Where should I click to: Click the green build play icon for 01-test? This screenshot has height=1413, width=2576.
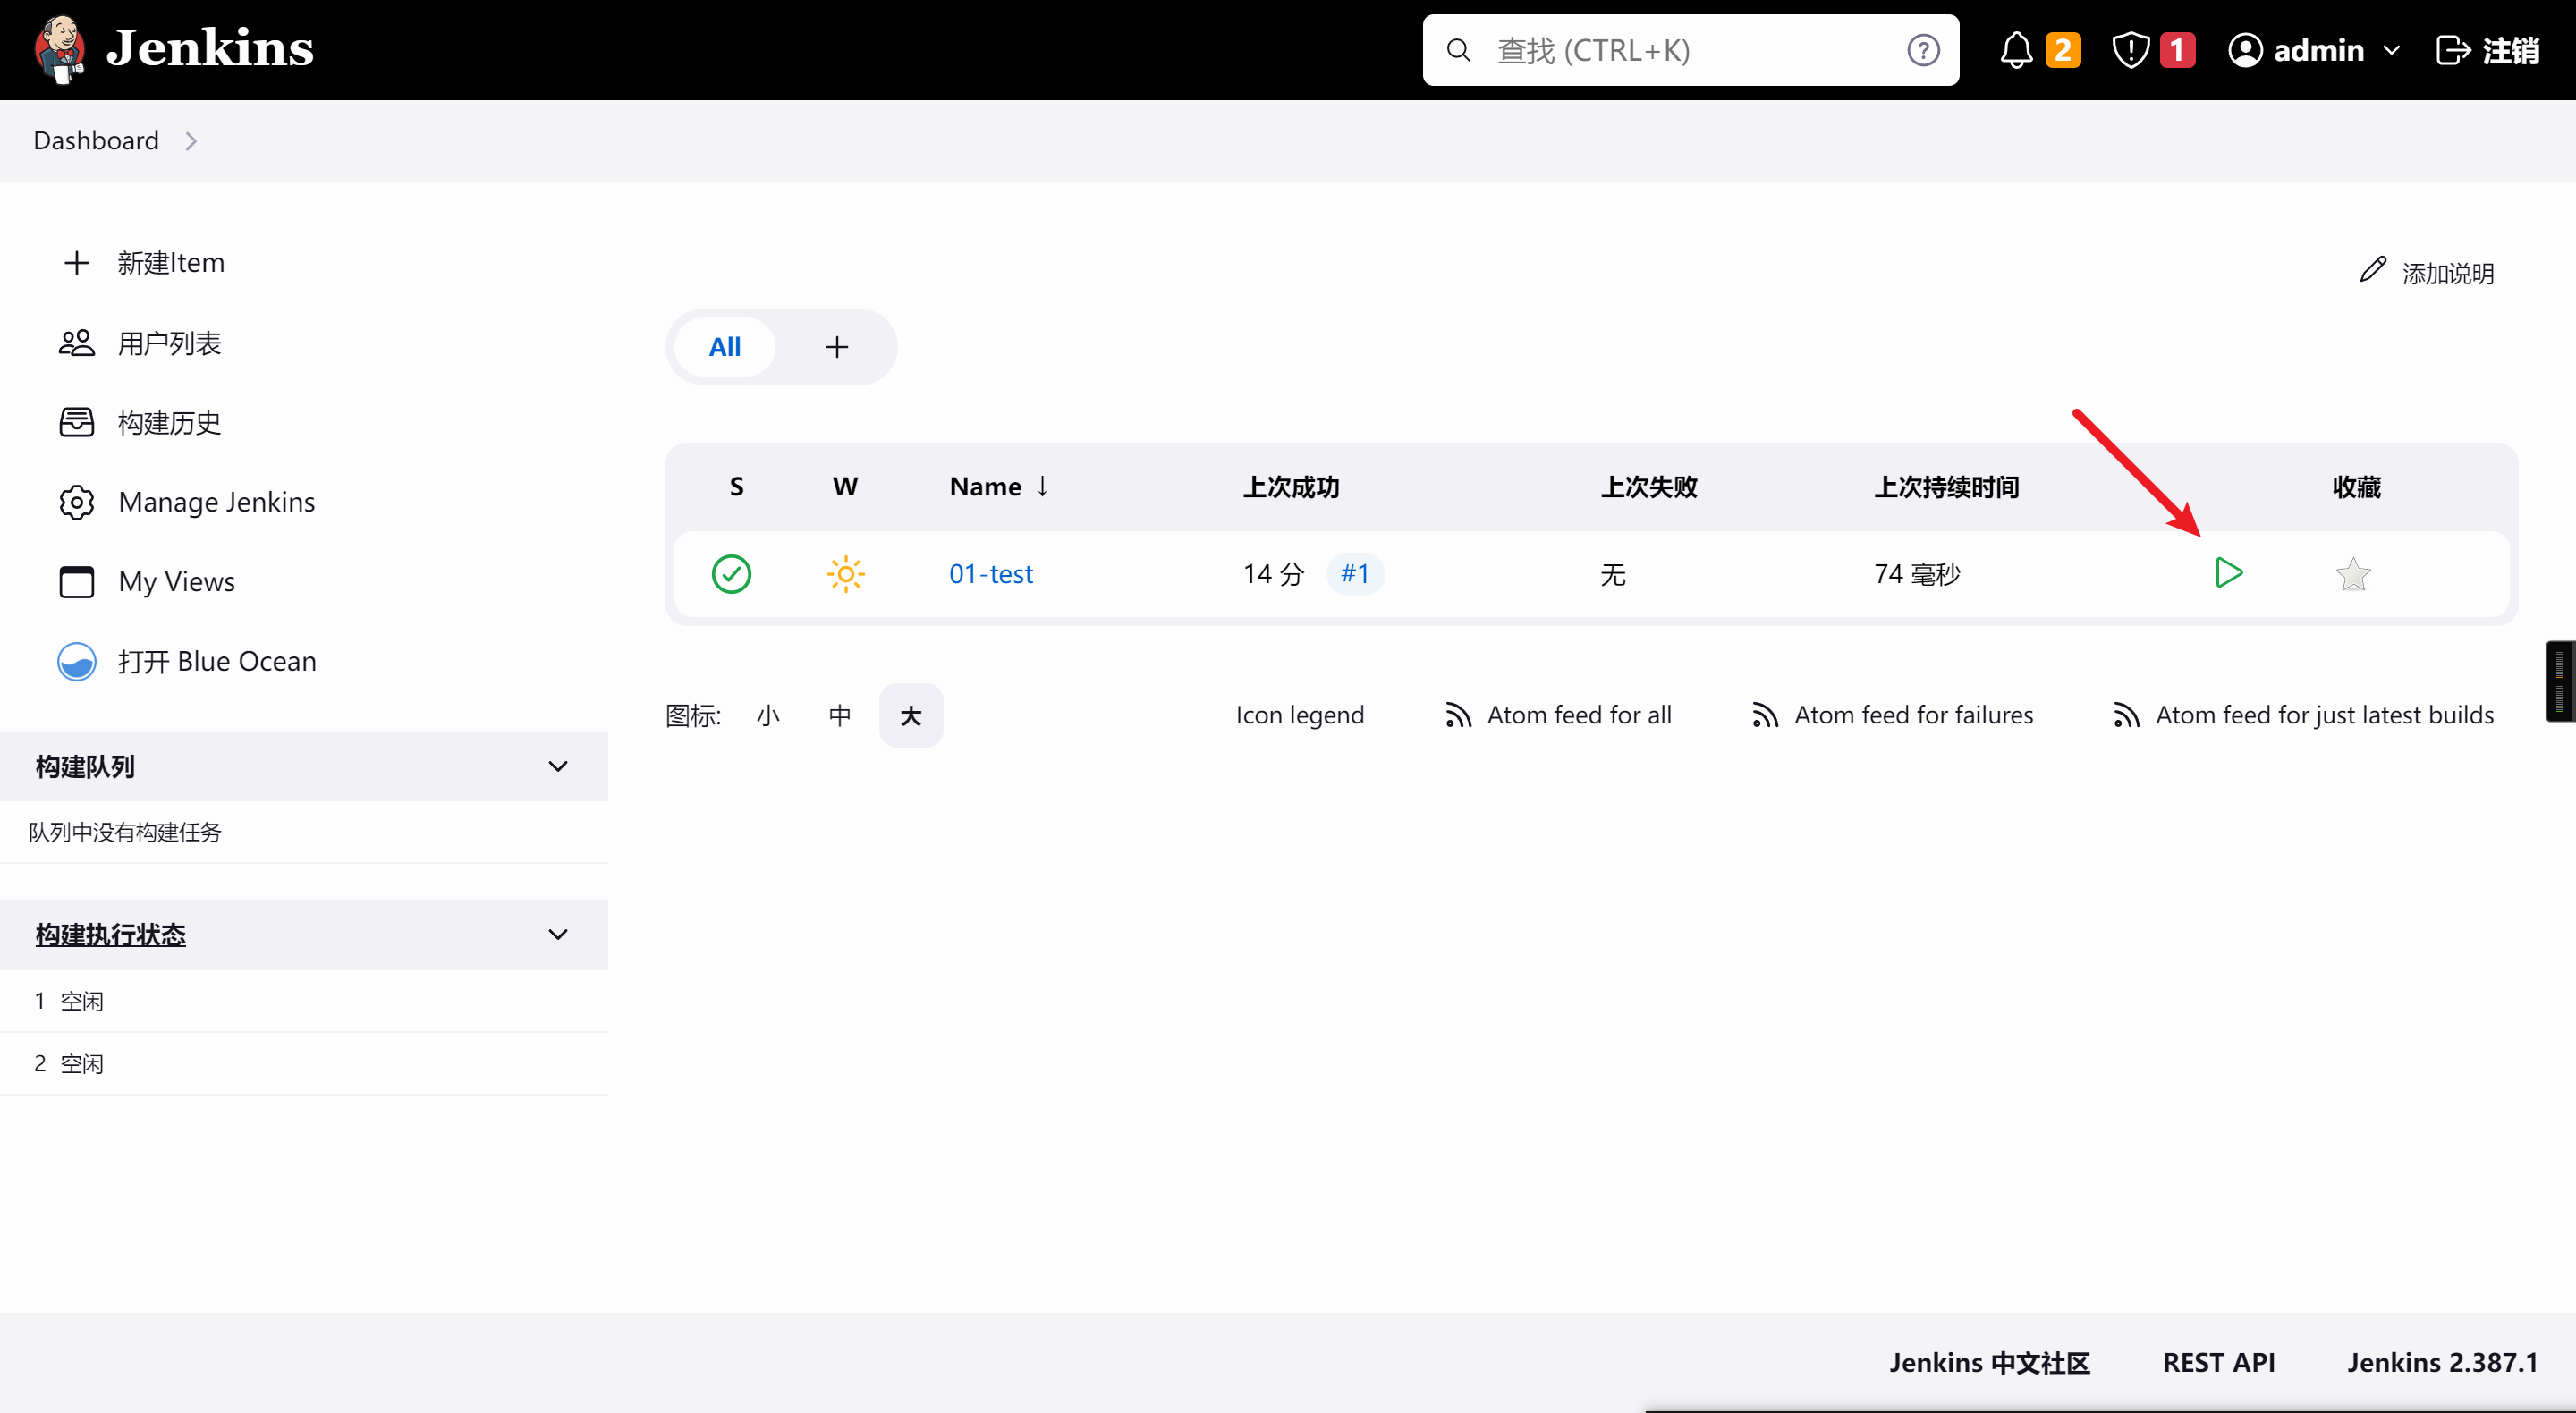click(x=2228, y=573)
